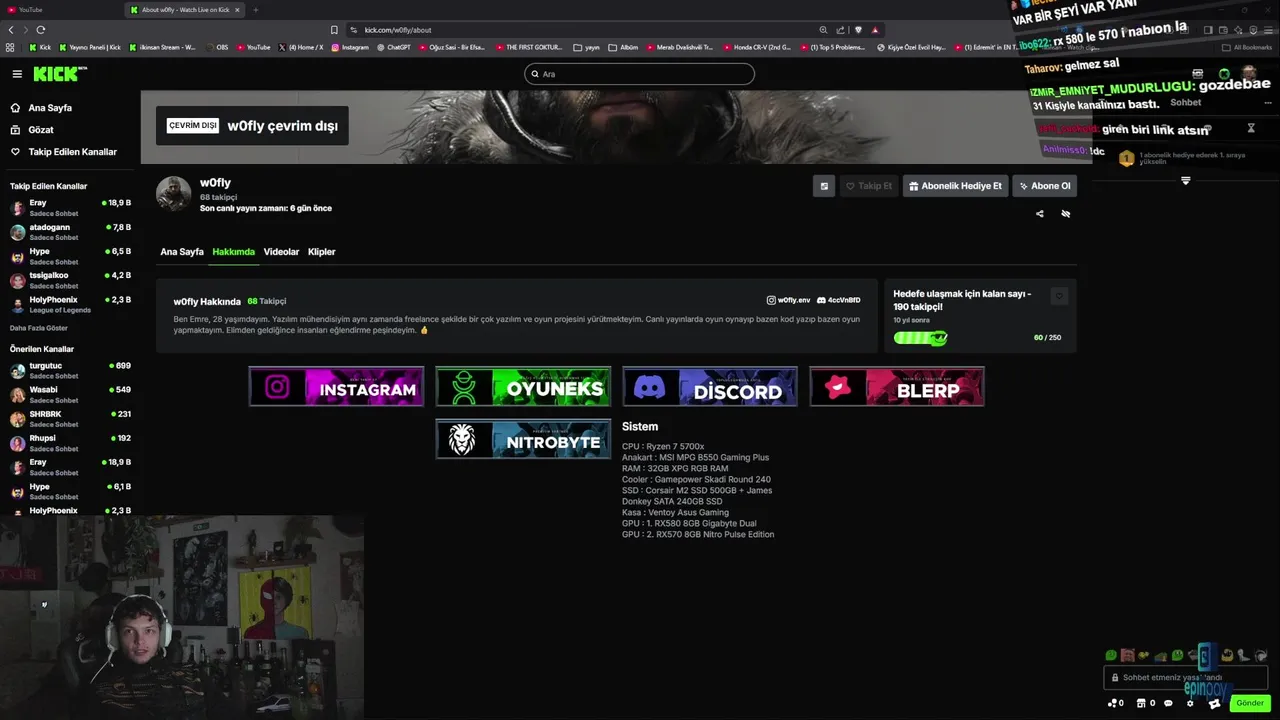Click the chat bubble icon below input

1168,703
